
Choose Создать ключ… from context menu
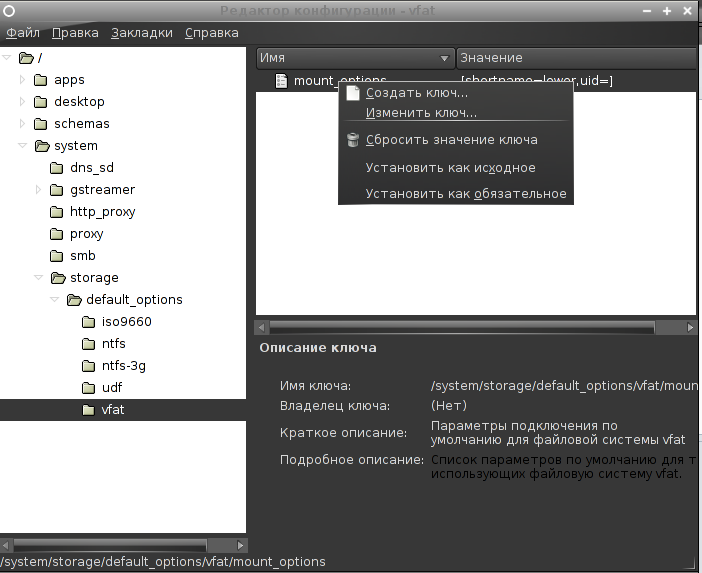coord(456,93)
